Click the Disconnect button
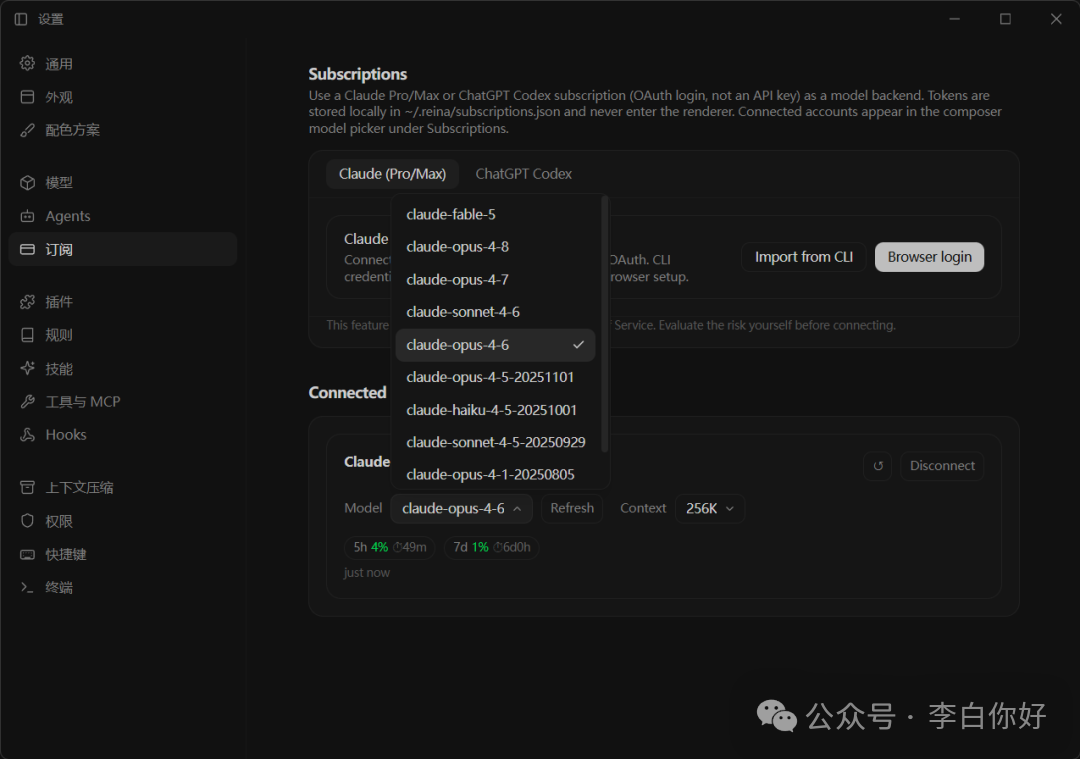 point(942,466)
